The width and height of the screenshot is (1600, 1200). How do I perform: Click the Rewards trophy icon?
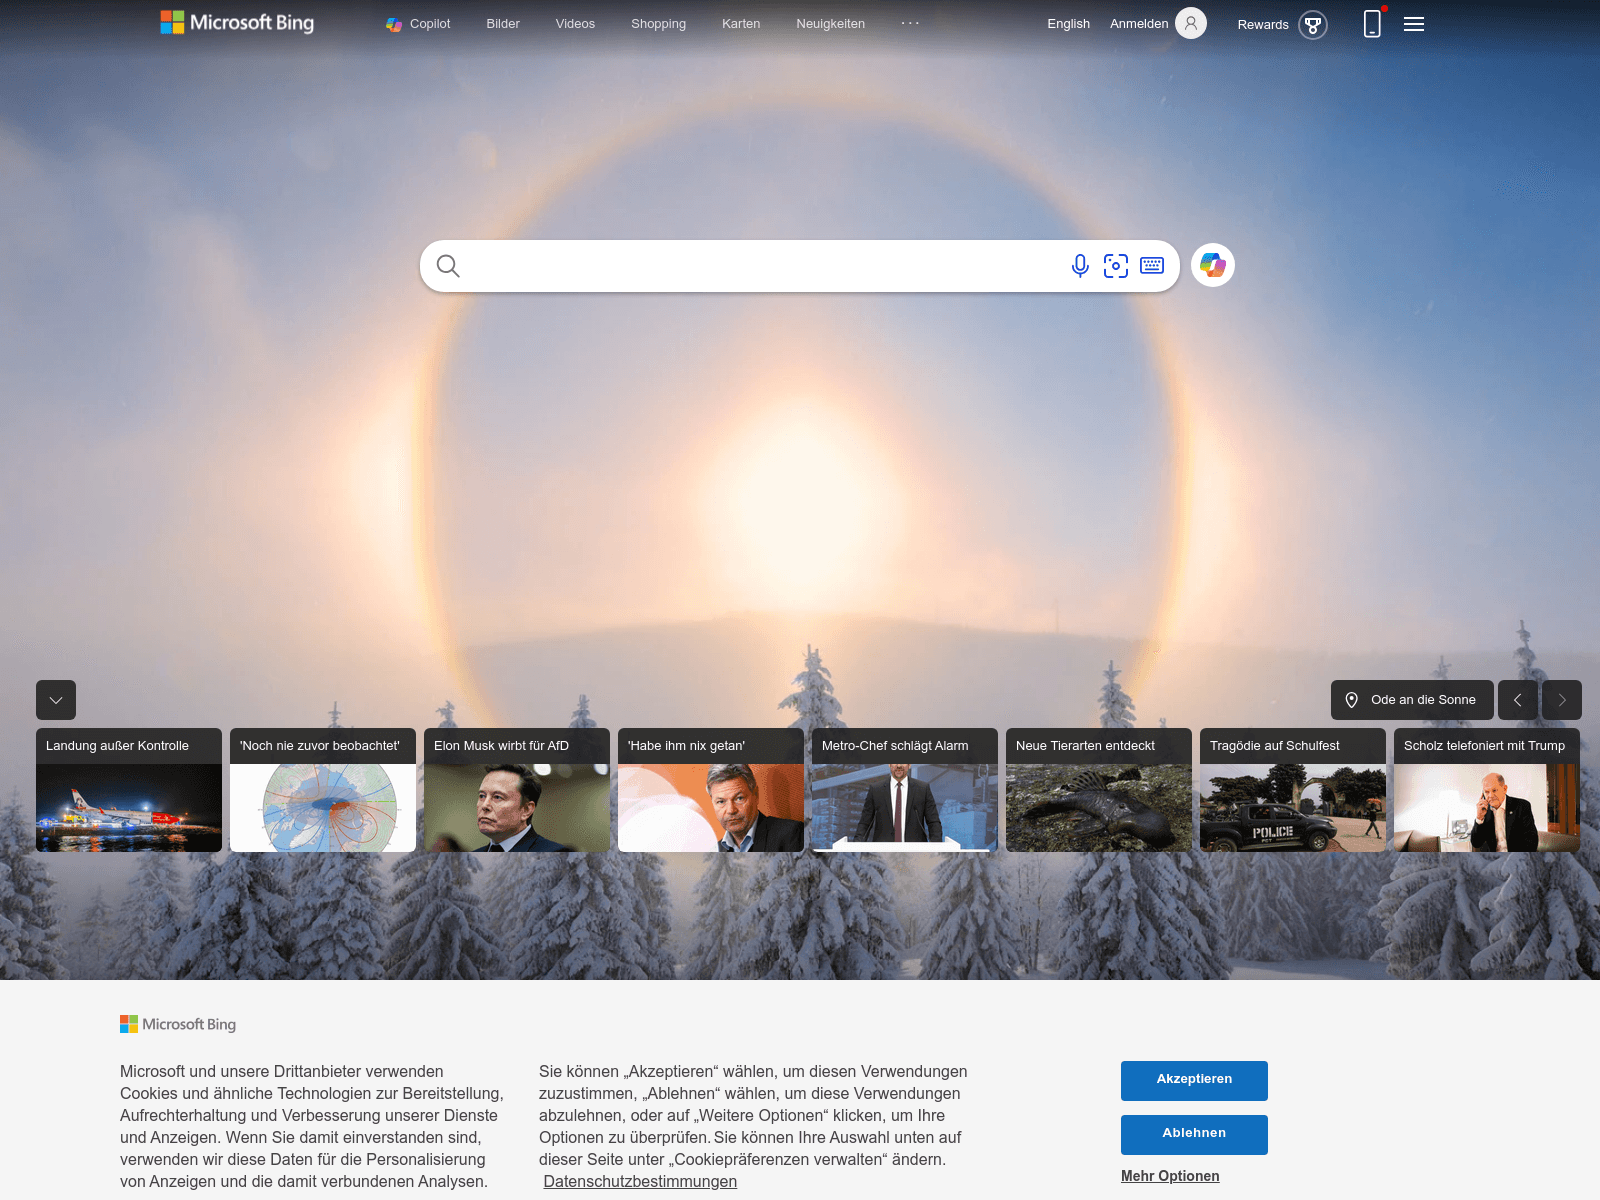tap(1313, 25)
